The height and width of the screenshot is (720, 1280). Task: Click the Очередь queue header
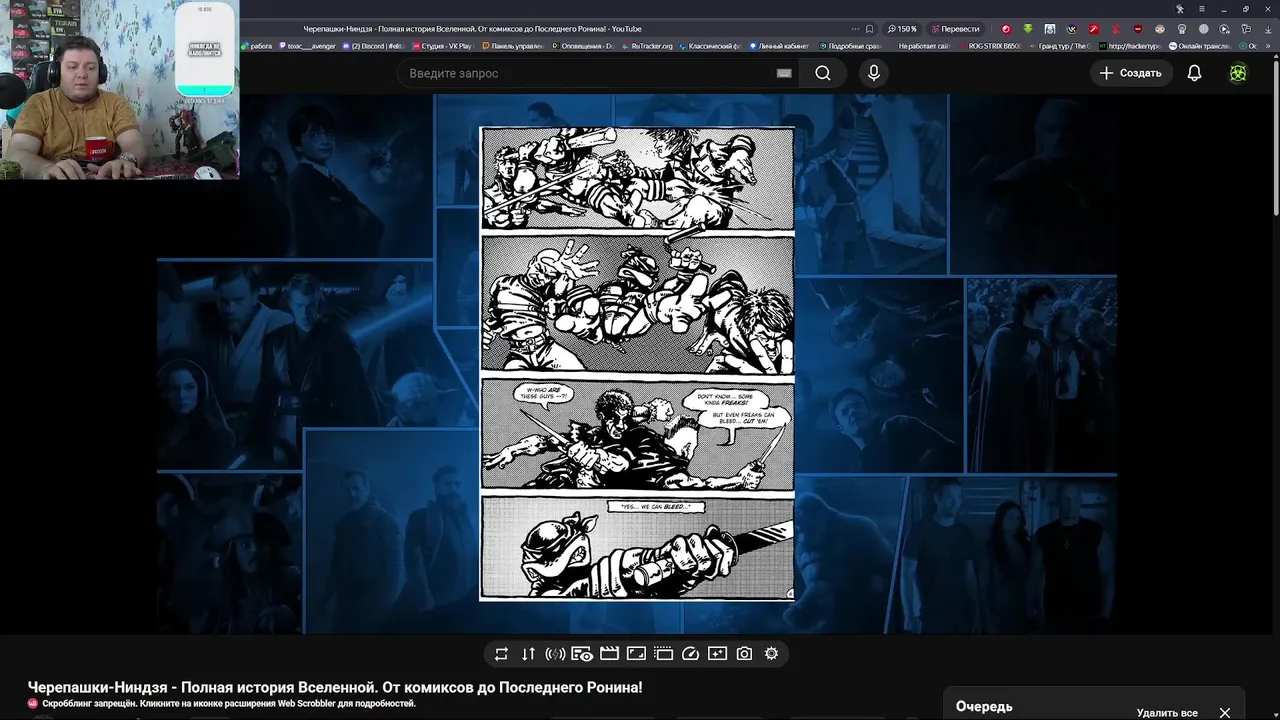coord(984,707)
